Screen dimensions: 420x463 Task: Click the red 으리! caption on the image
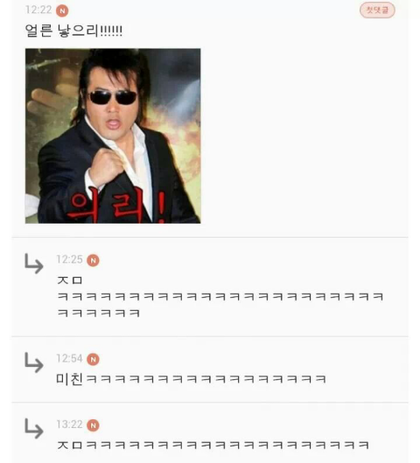coord(116,205)
